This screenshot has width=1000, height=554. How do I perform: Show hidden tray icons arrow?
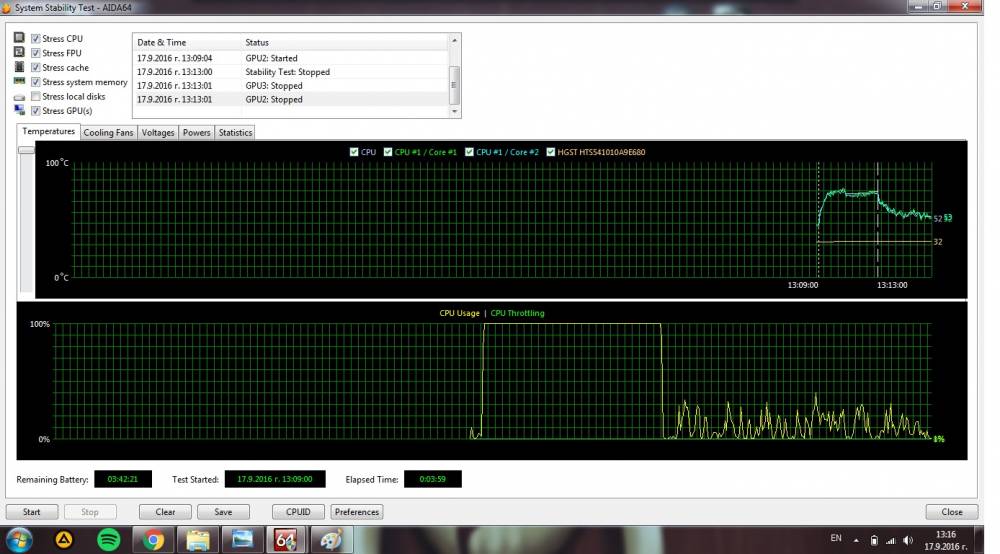point(856,540)
